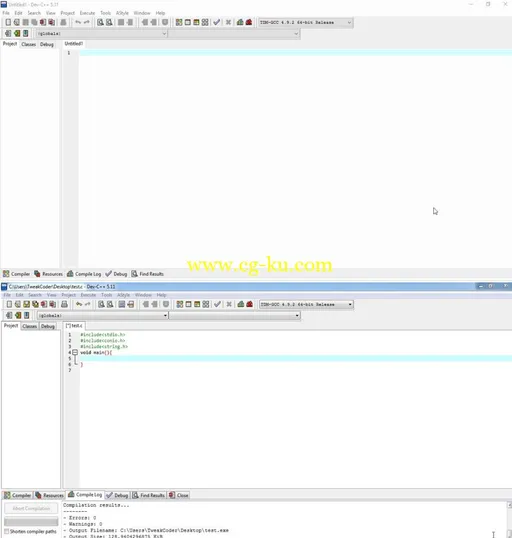
Task: Click Print icon in test.c window toolbar
Action: (x=64, y=304)
